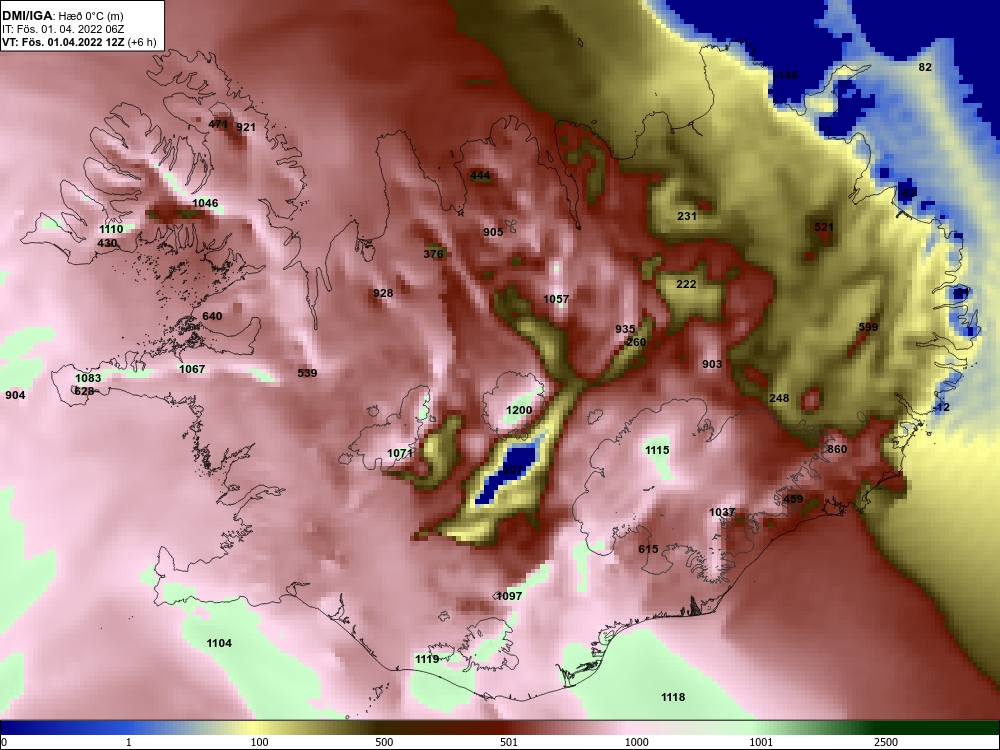
Task: Click the map value 928
Action: pyautogui.click(x=383, y=293)
